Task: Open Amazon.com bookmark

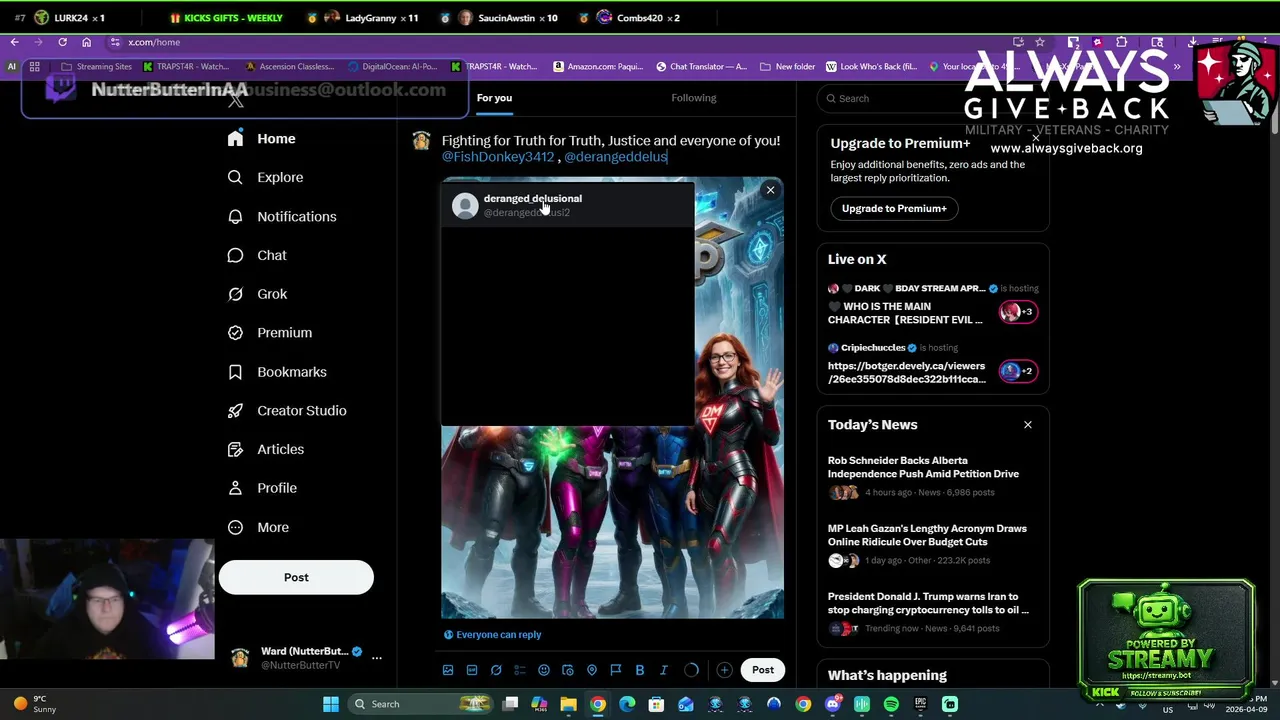Action: pyautogui.click(x=598, y=67)
